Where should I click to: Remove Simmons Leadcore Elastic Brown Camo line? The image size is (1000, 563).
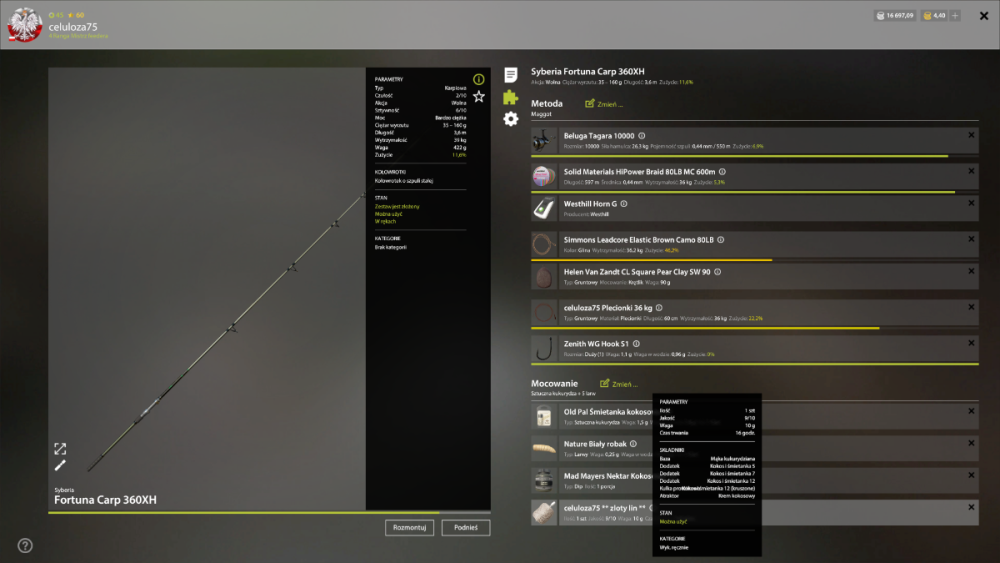[971, 239]
